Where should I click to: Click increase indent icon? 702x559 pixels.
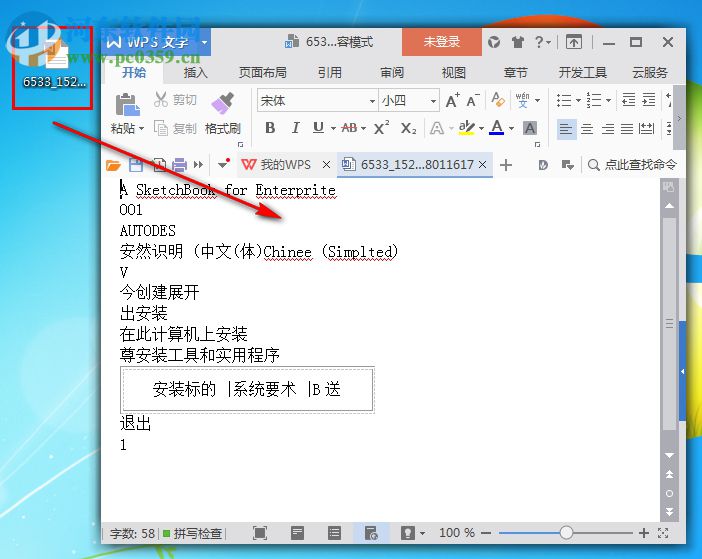tap(649, 100)
